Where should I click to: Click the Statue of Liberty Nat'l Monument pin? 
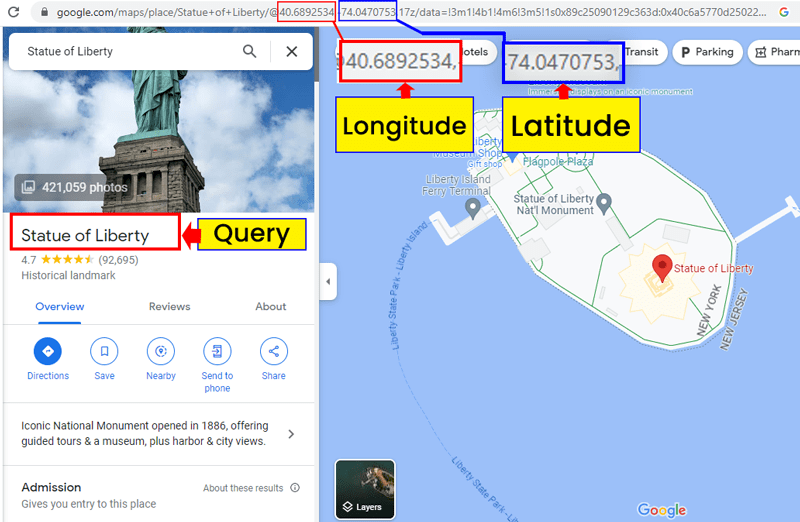tap(604, 204)
